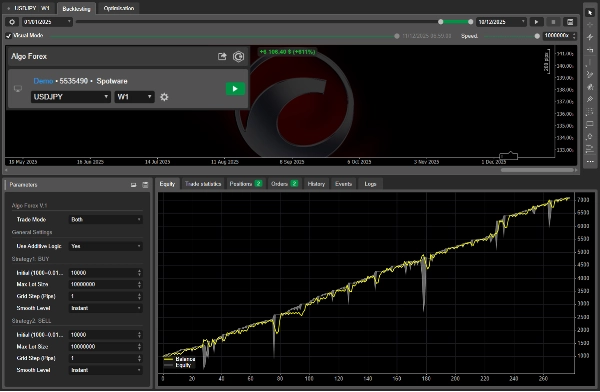Click the date range end handle
600x392 pixels.
click(471, 22)
